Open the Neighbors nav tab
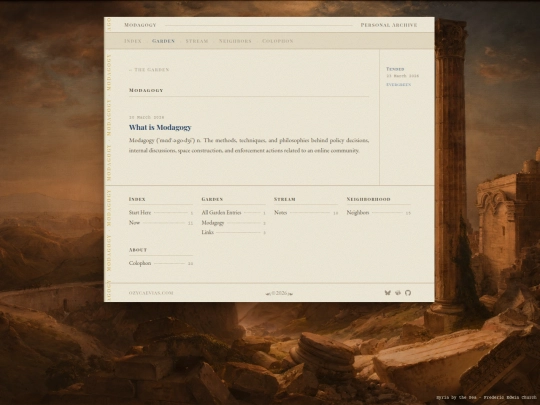 tap(235, 41)
